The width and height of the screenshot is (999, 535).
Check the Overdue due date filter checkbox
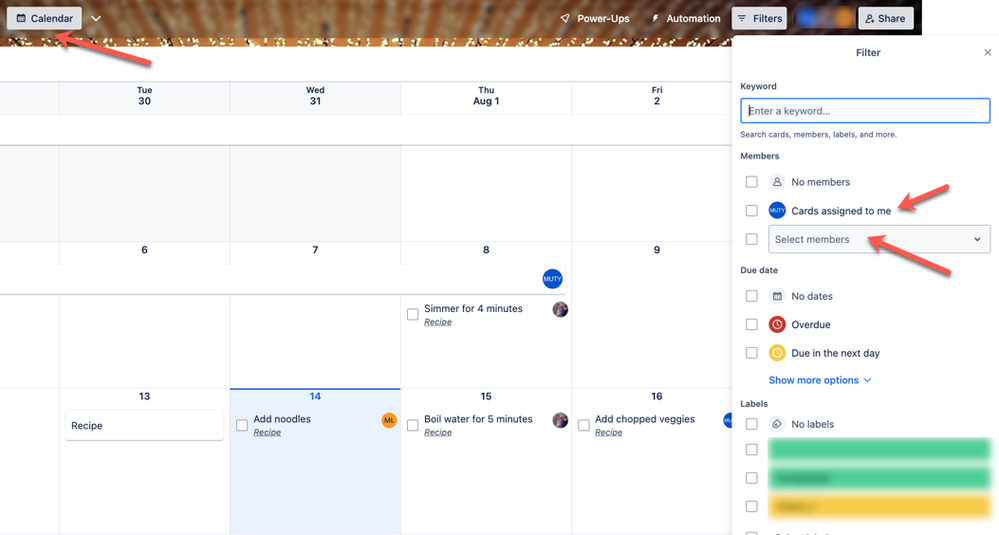[x=751, y=325]
